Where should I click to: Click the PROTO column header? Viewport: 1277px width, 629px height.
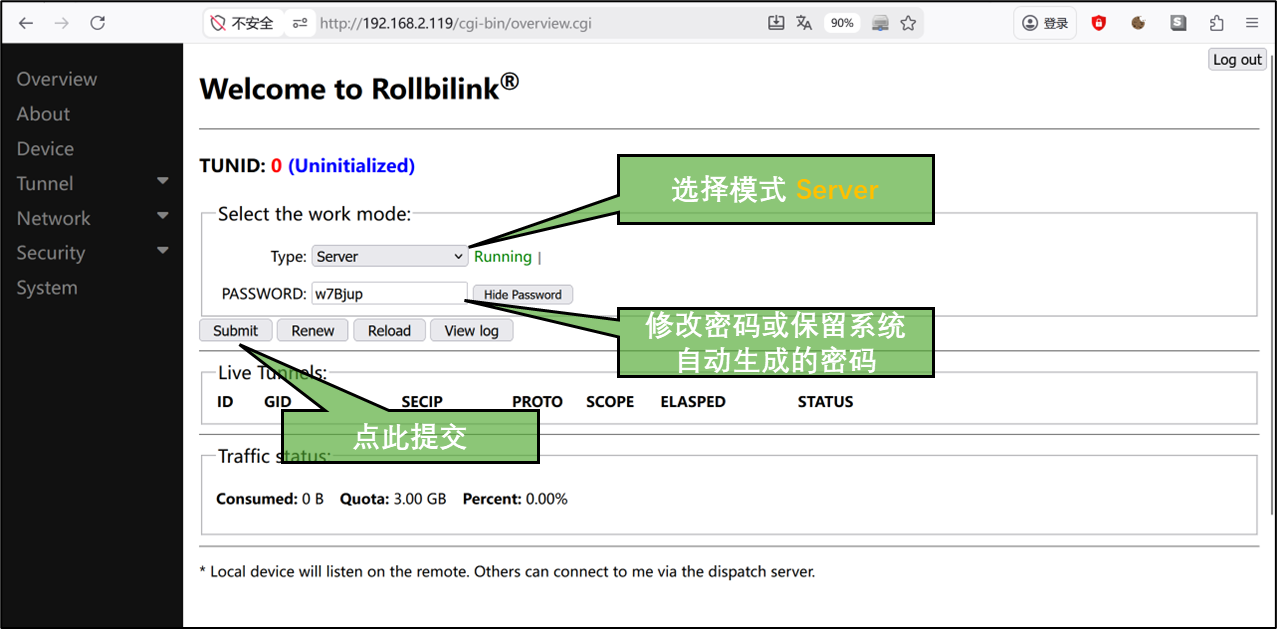[x=538, y=402]
